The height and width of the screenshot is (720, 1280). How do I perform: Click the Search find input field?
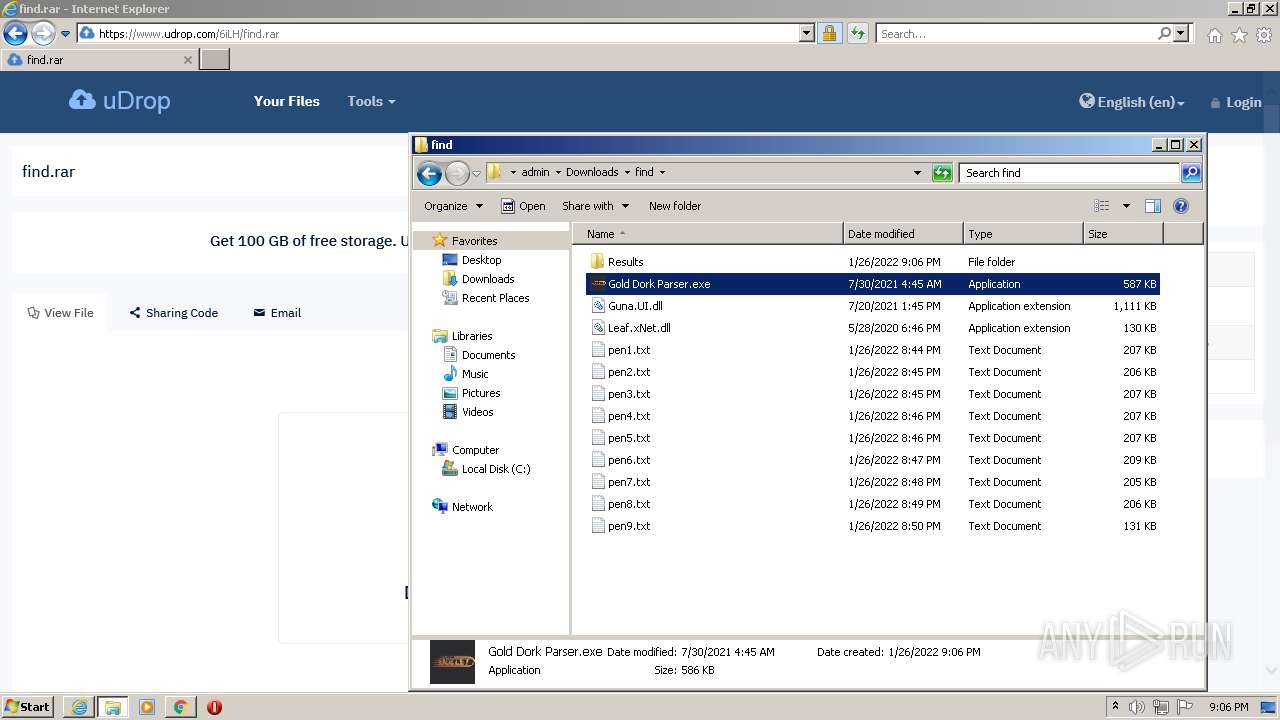tap(1069, 173)
